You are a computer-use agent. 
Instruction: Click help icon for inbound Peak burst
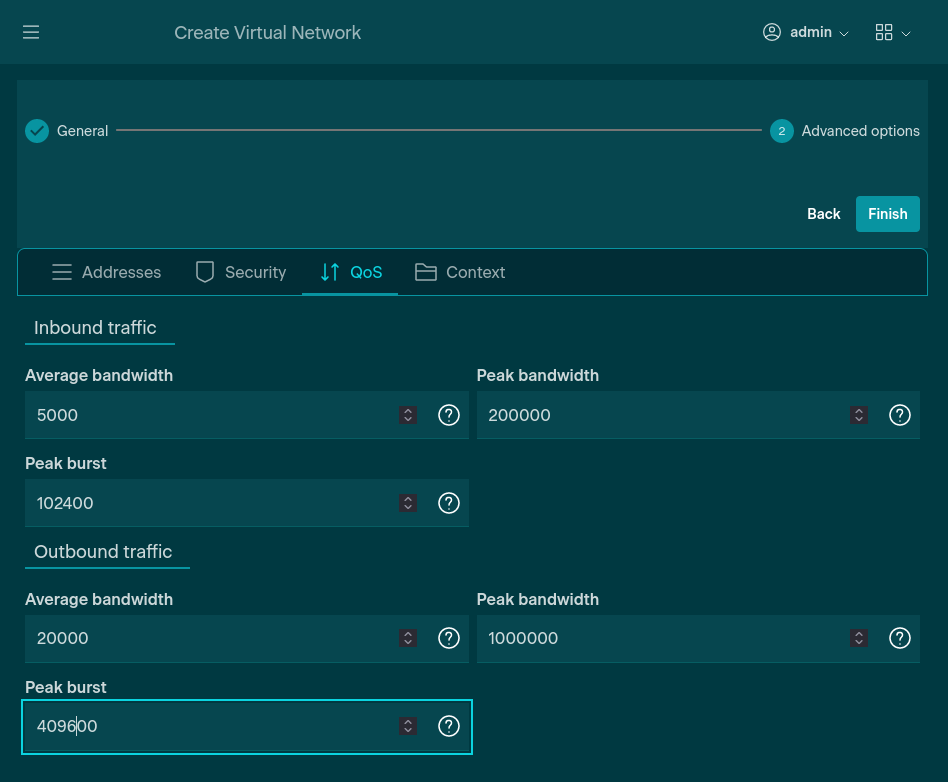click(x=449, y=503)
